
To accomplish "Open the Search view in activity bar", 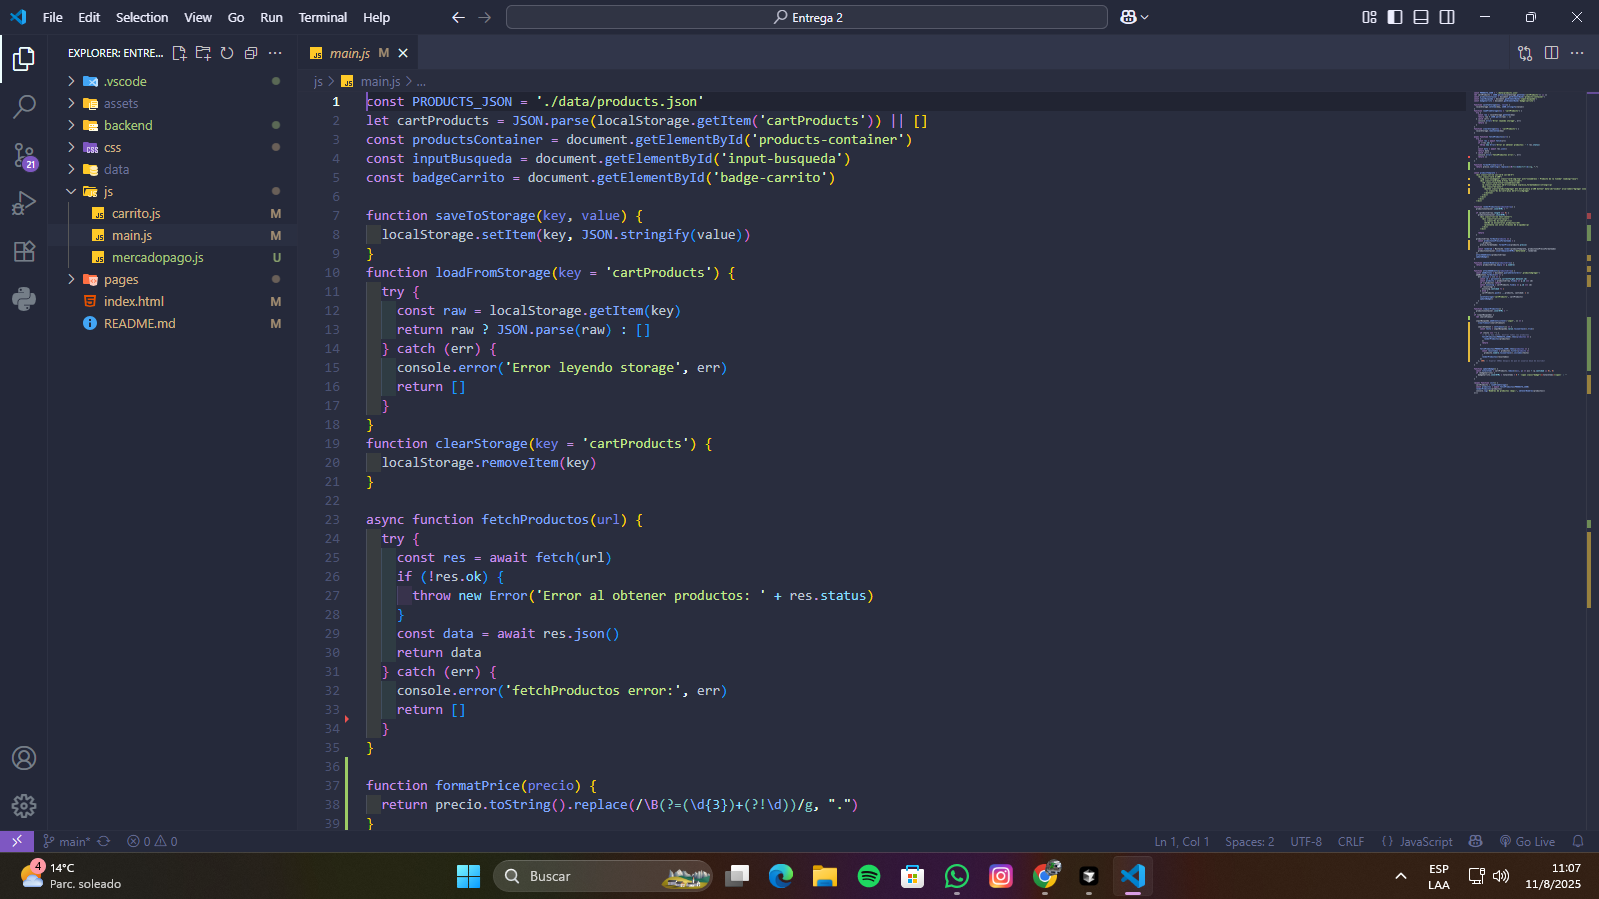I will [x=24, y=106].
